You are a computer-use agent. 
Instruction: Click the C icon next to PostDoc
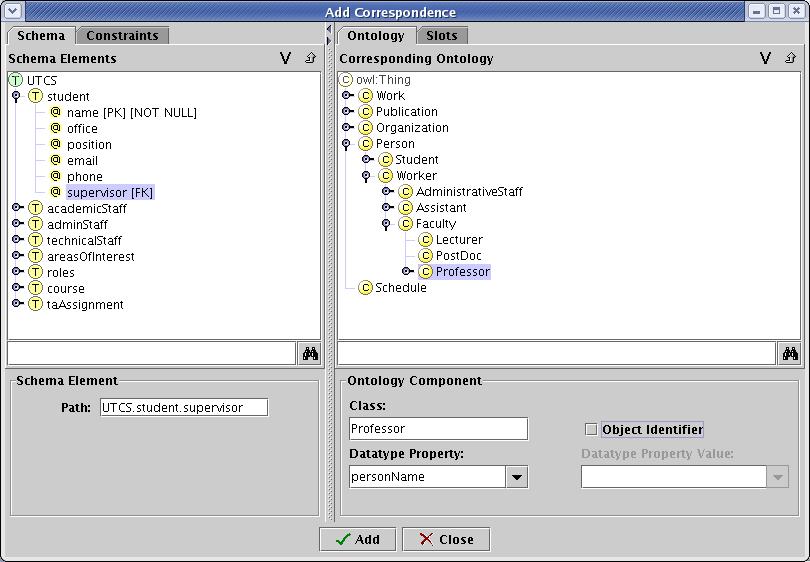(425, 256)
